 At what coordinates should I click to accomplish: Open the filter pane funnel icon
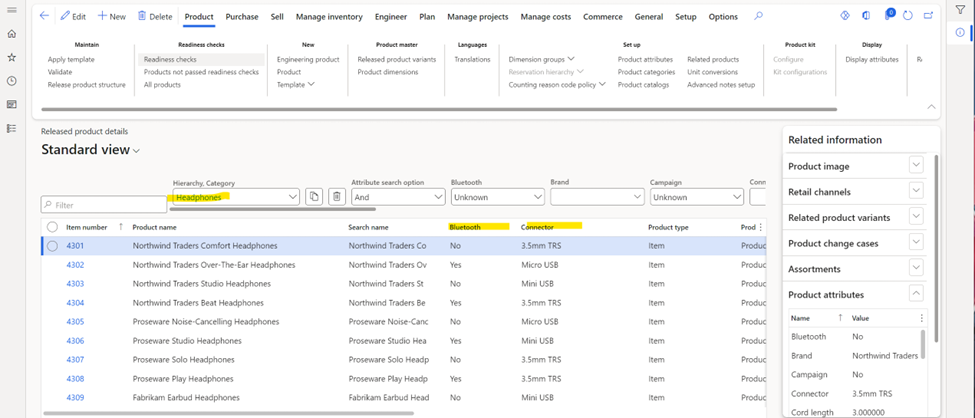point(960,9)
